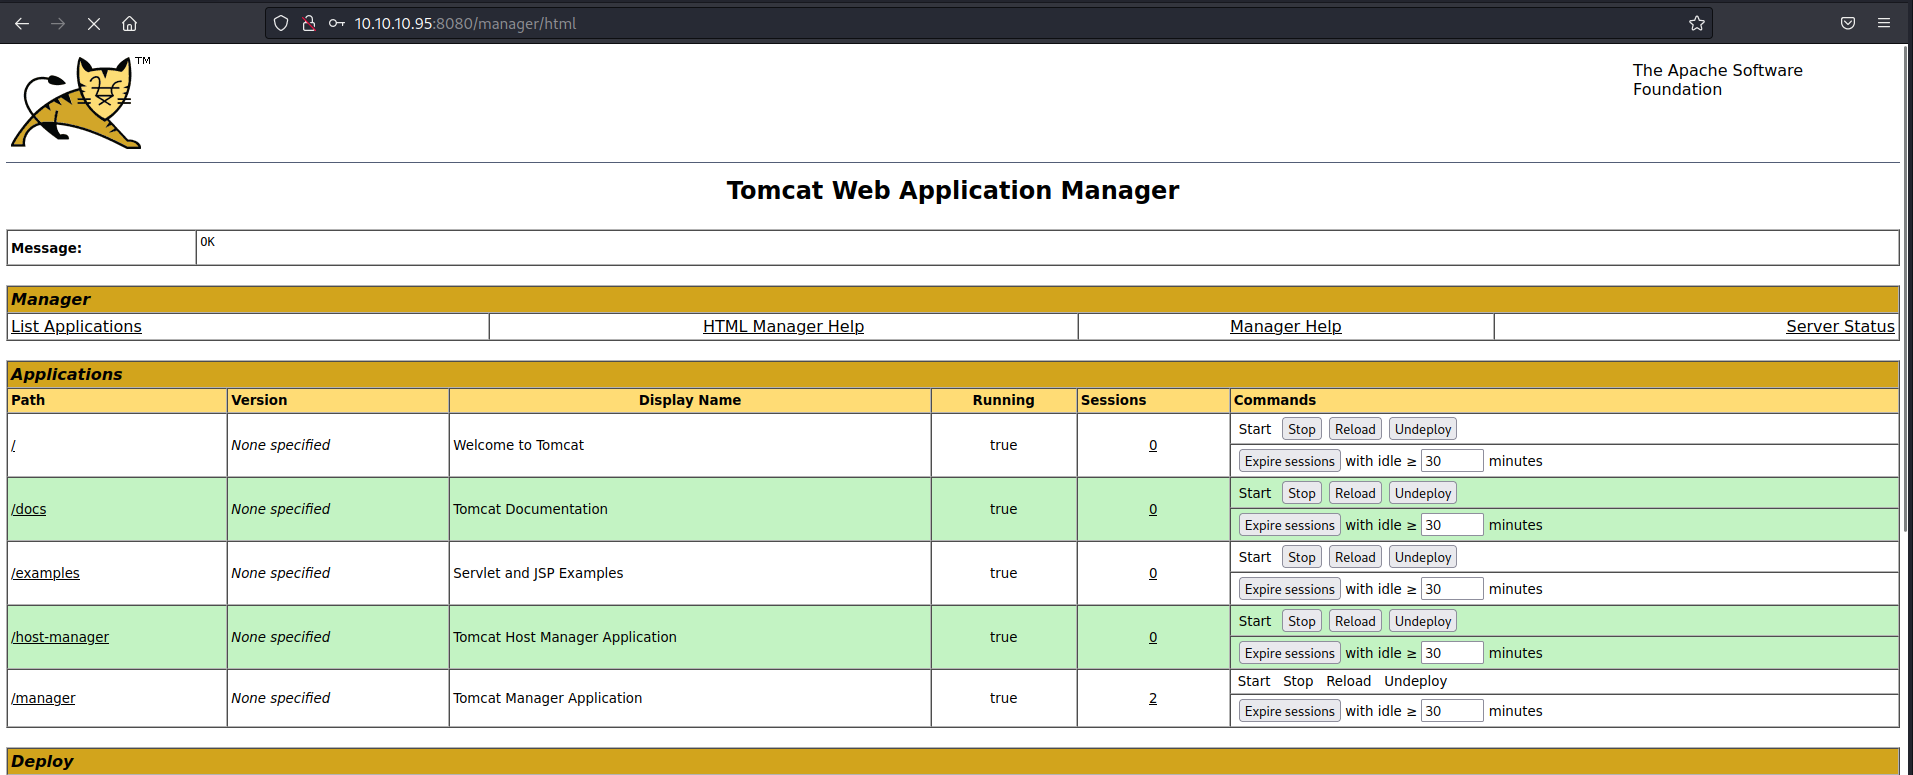Bookmark this page with the star icon
Viewport: 1913px width, 775px height.
point(1697,23)
